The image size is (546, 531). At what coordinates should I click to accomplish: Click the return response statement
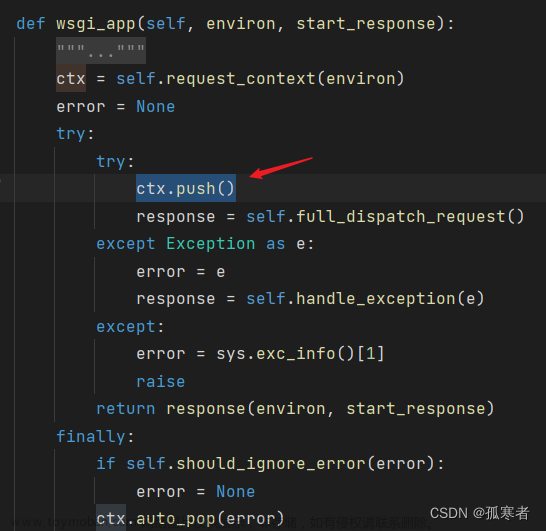pos(295,409)
